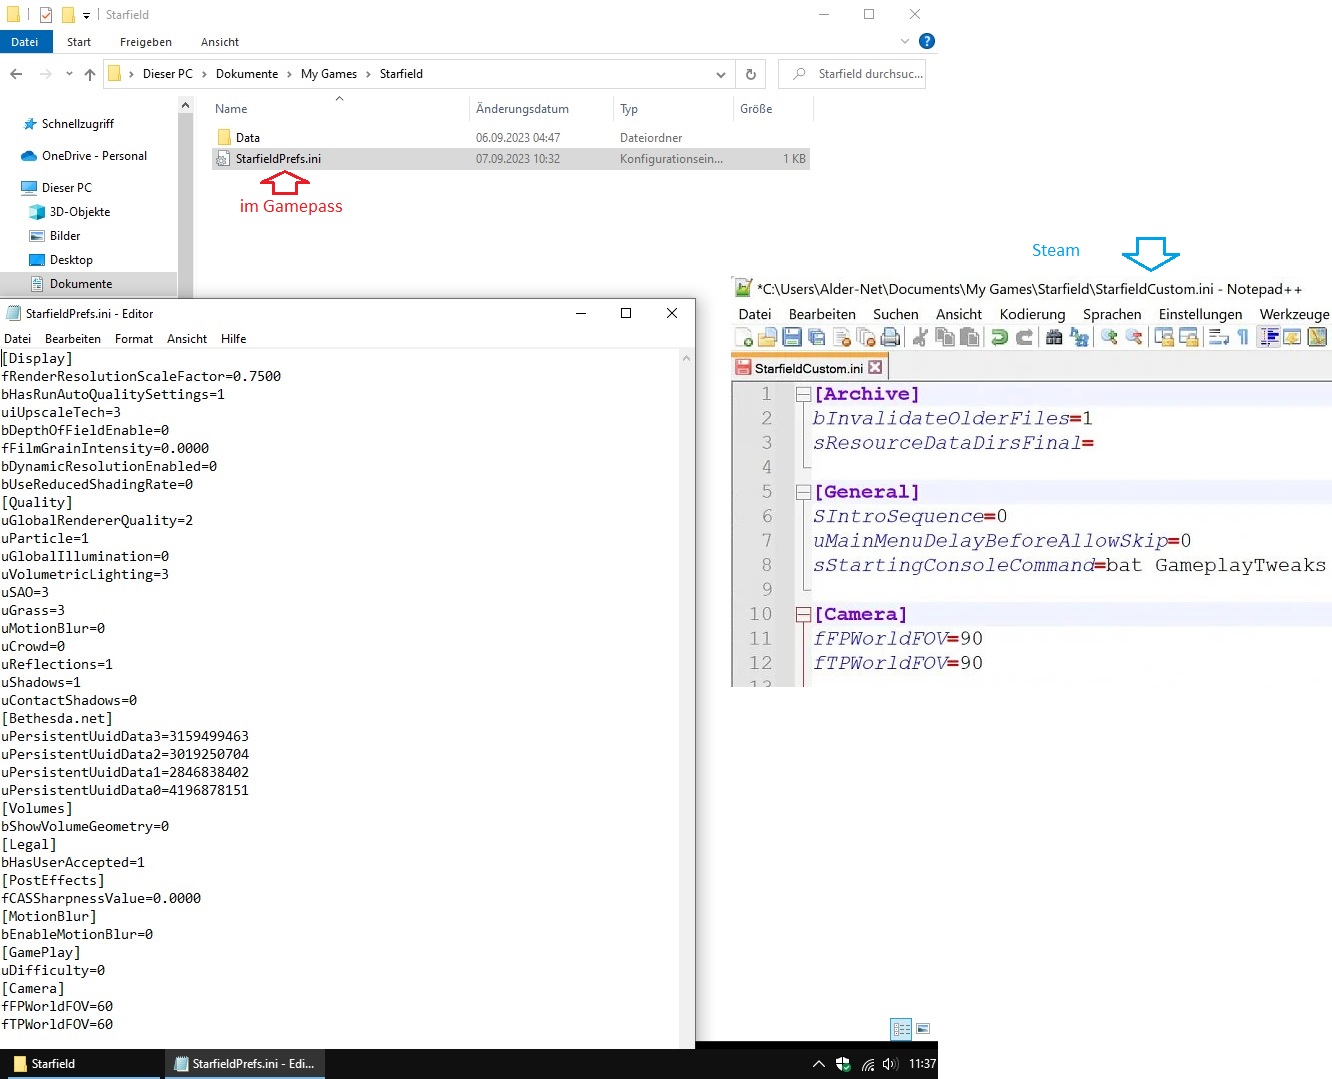Click the Close document icon in Notepad++ toolbar
The image size is (1332, 1079).
tap(842, 337)
